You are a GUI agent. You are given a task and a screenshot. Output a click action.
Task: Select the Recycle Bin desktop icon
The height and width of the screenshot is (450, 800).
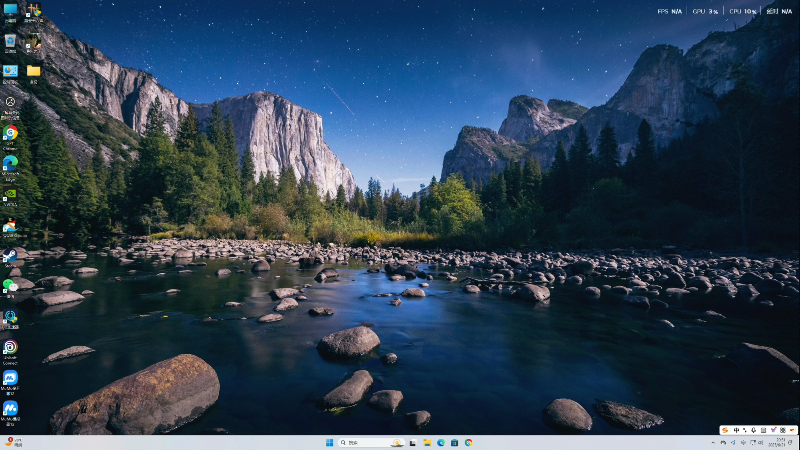tap(10, 43)
